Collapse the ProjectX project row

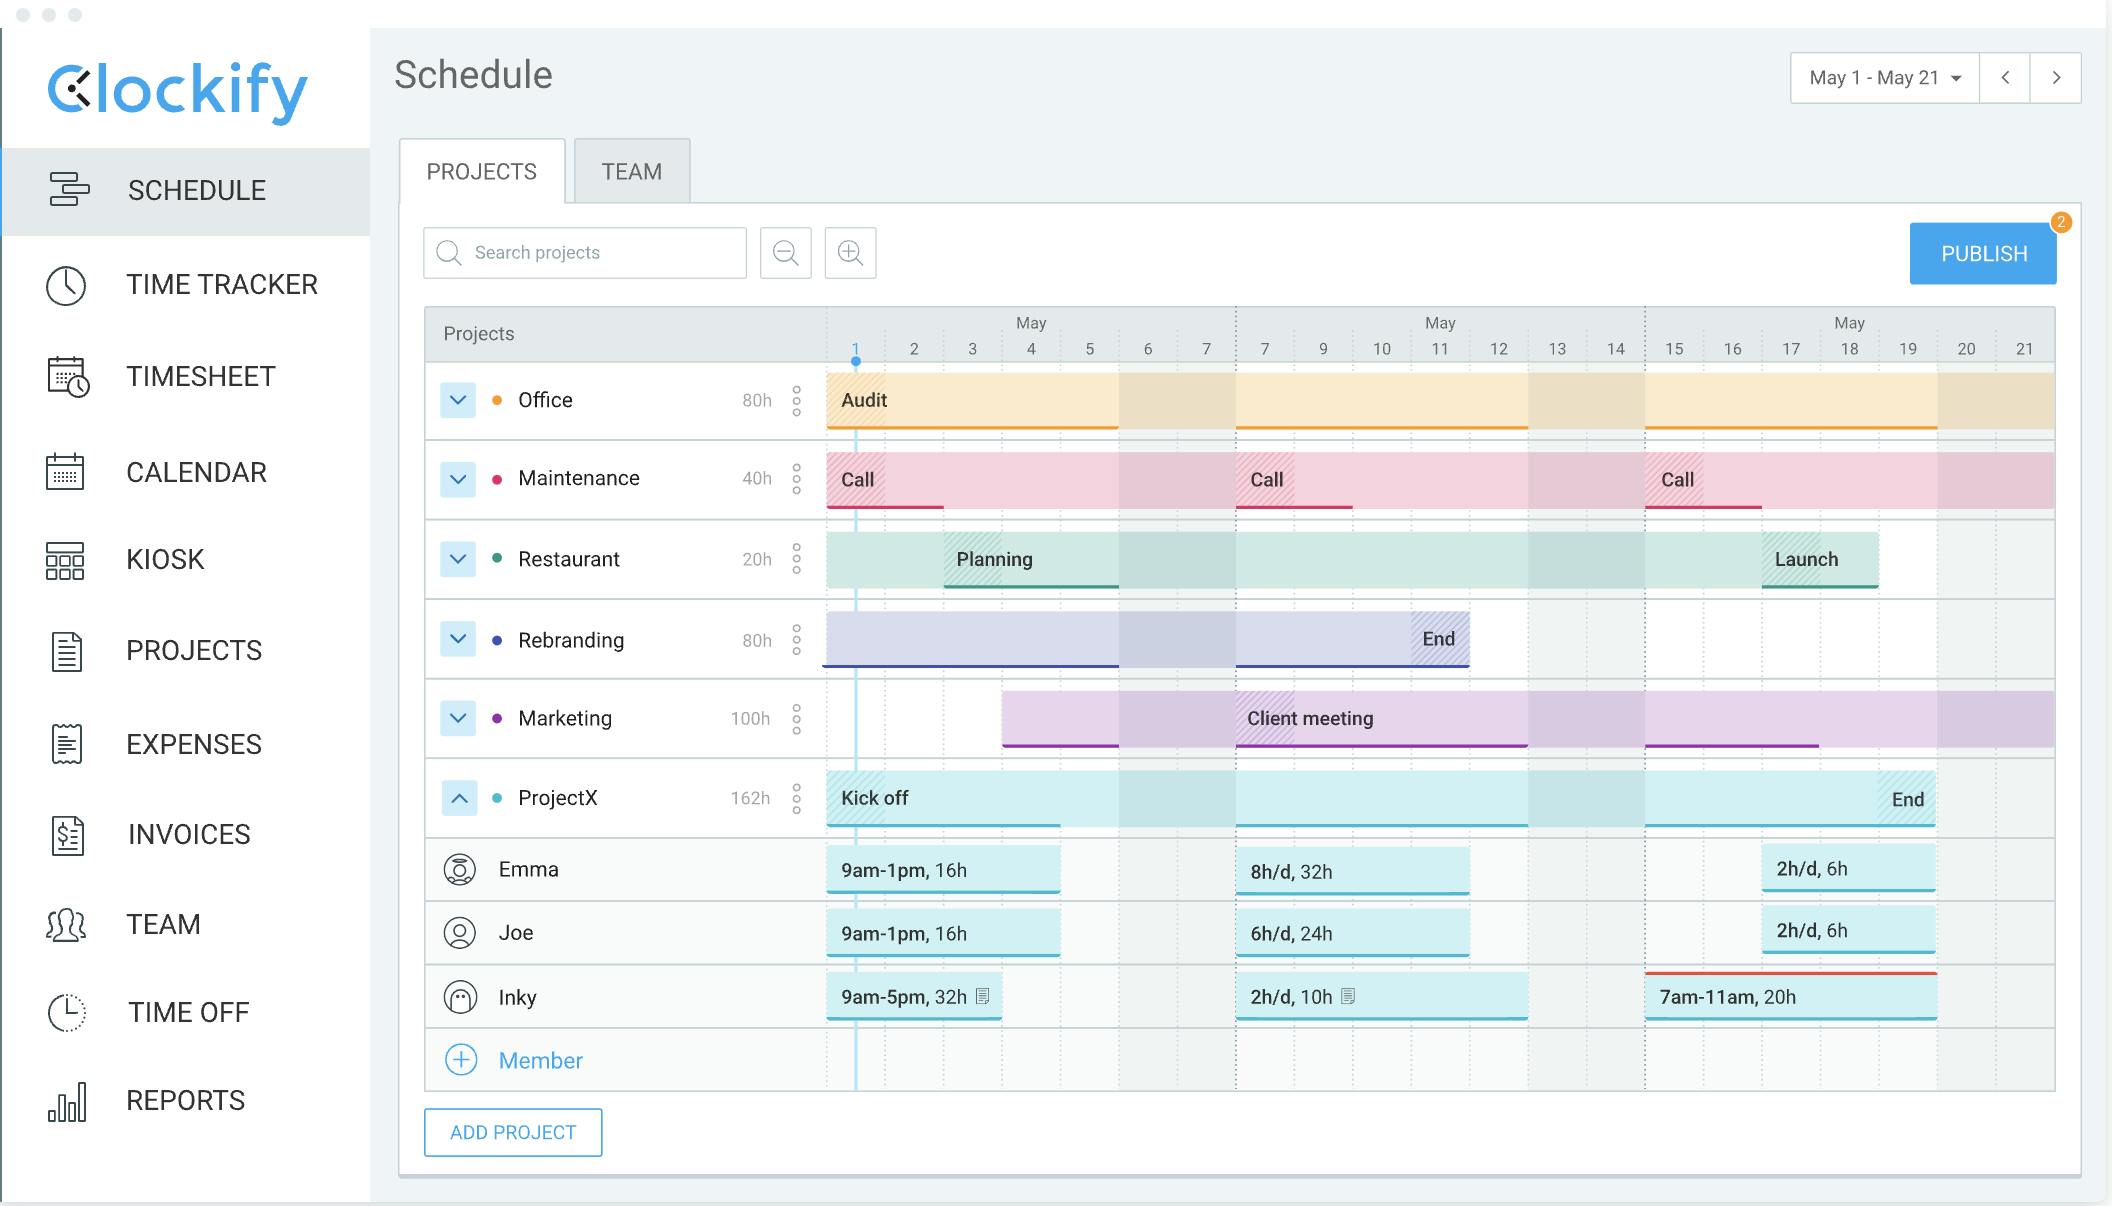[459, 798]
